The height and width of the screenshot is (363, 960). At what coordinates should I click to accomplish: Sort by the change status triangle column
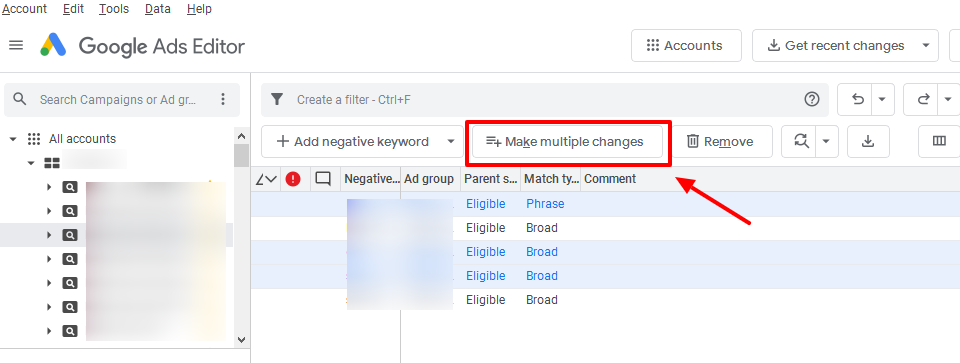coord(266,179)
